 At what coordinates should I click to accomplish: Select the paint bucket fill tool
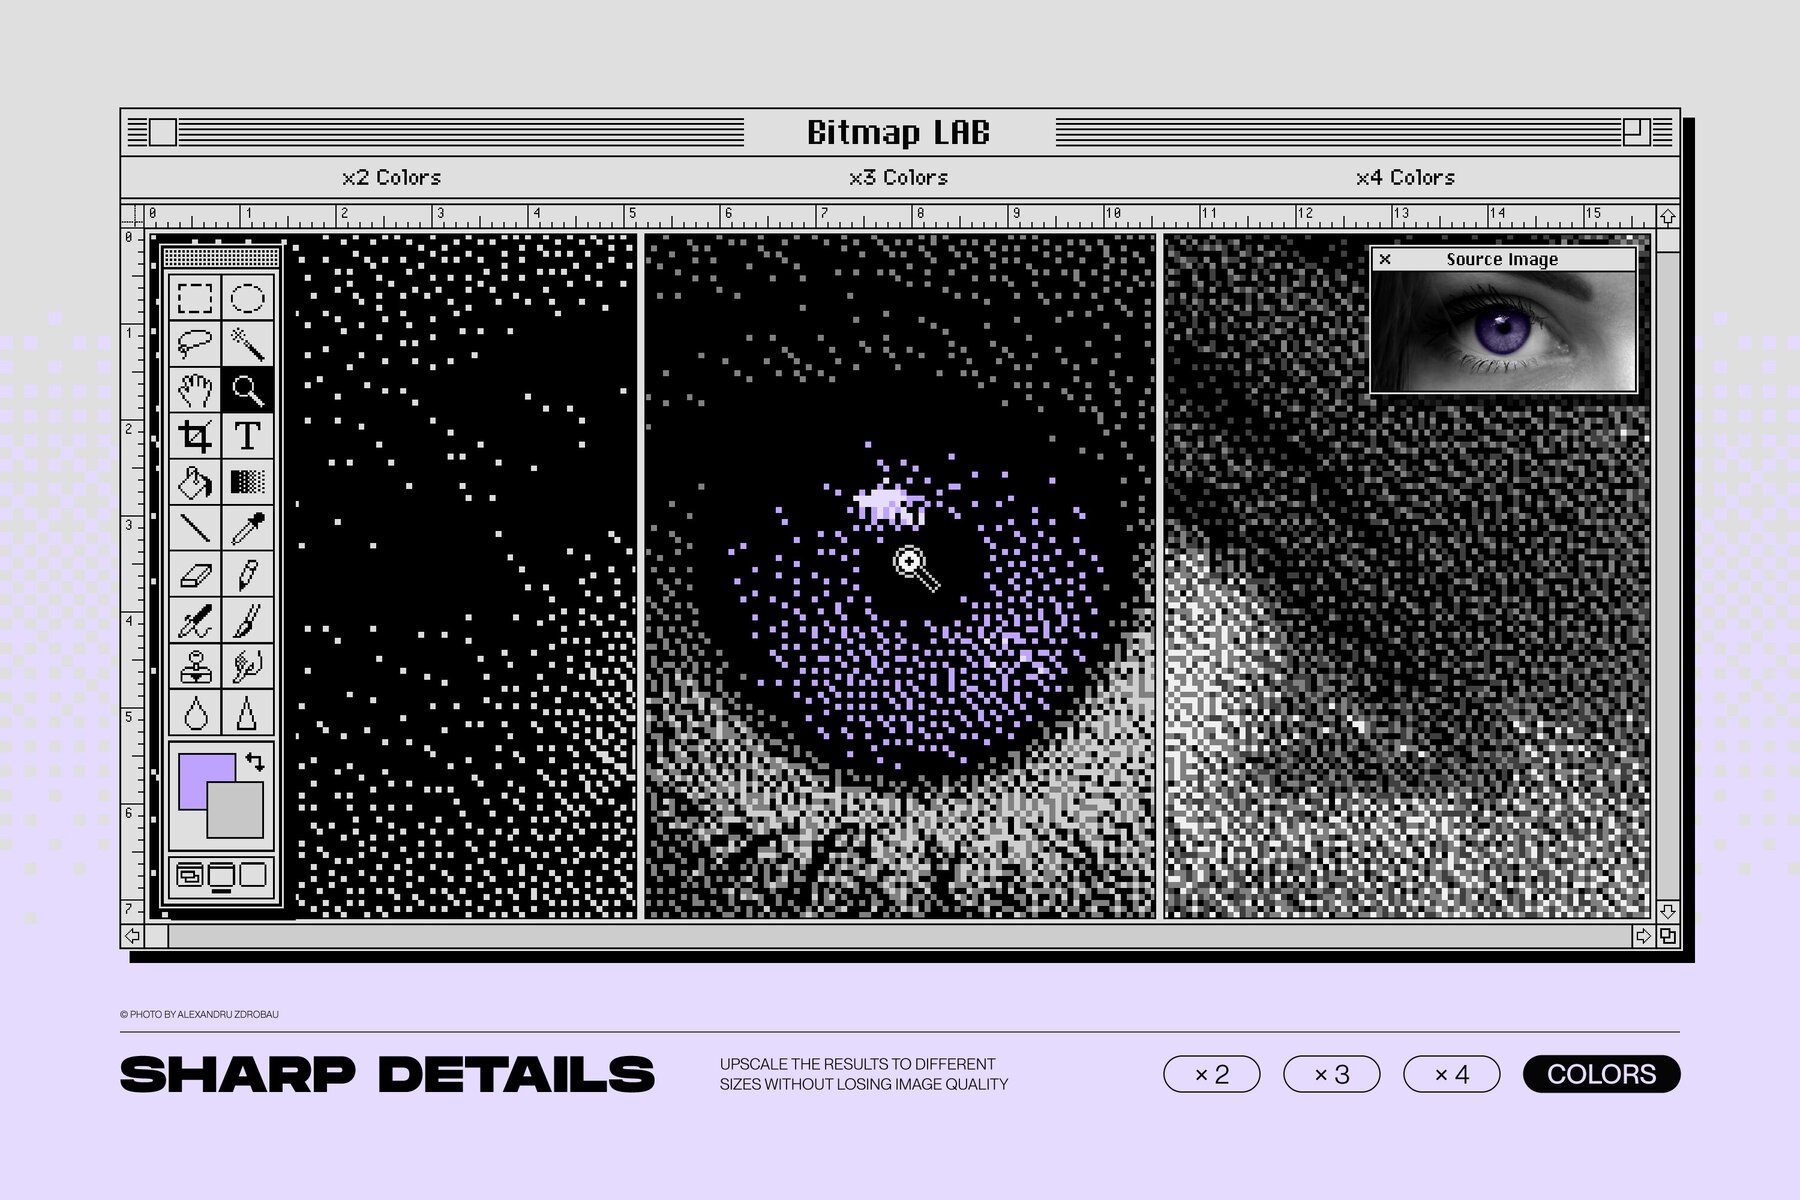[x=194, y=481]
